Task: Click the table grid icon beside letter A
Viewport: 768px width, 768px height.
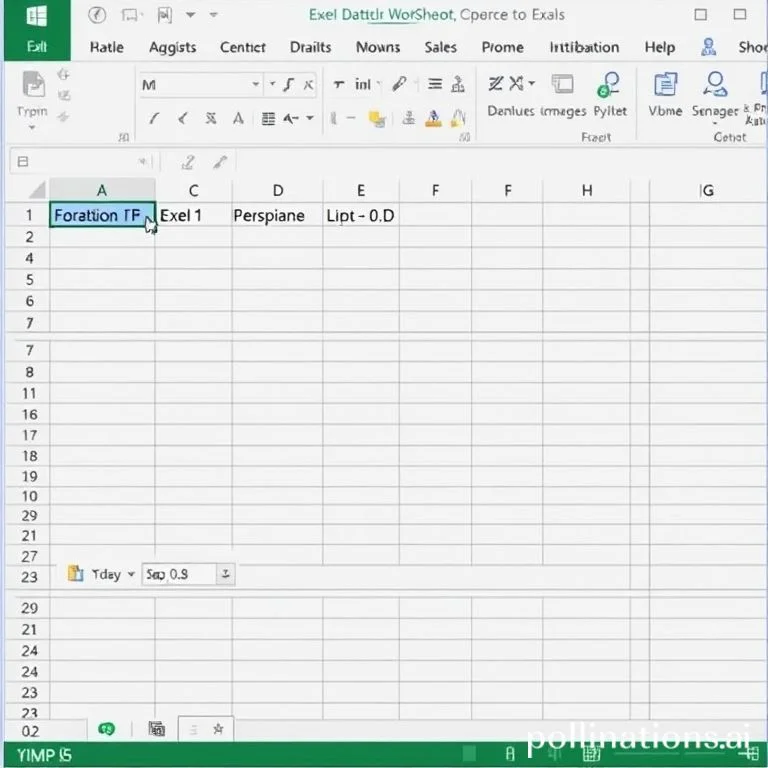Action: tap(268, 119)
